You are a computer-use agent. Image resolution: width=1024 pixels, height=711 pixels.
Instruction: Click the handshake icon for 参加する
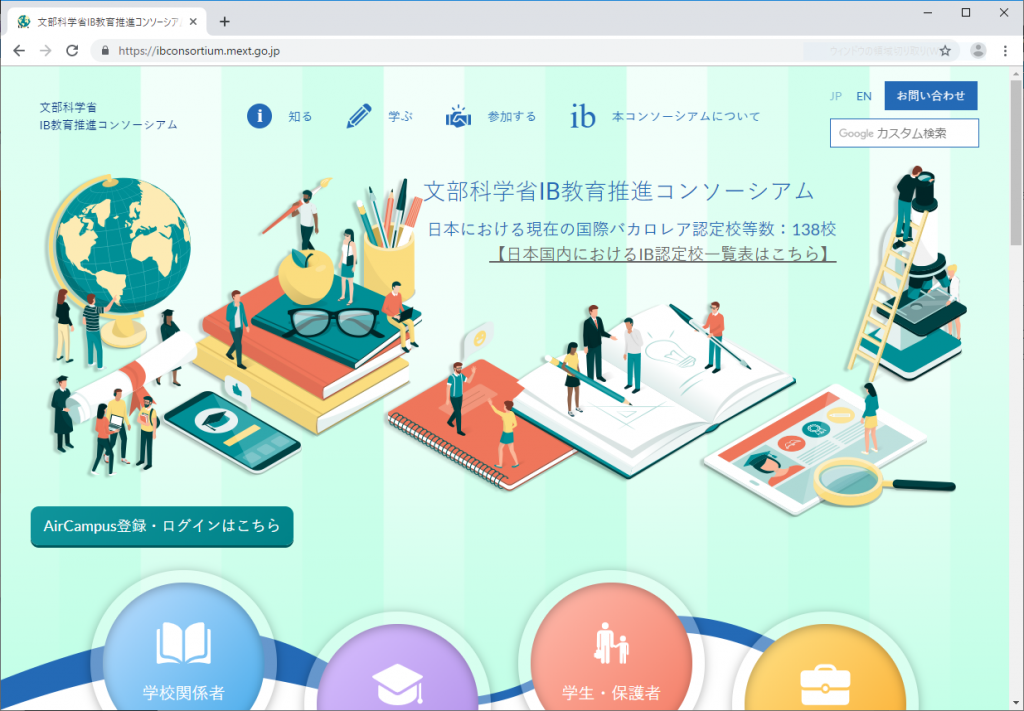click(x=458, y=116)
